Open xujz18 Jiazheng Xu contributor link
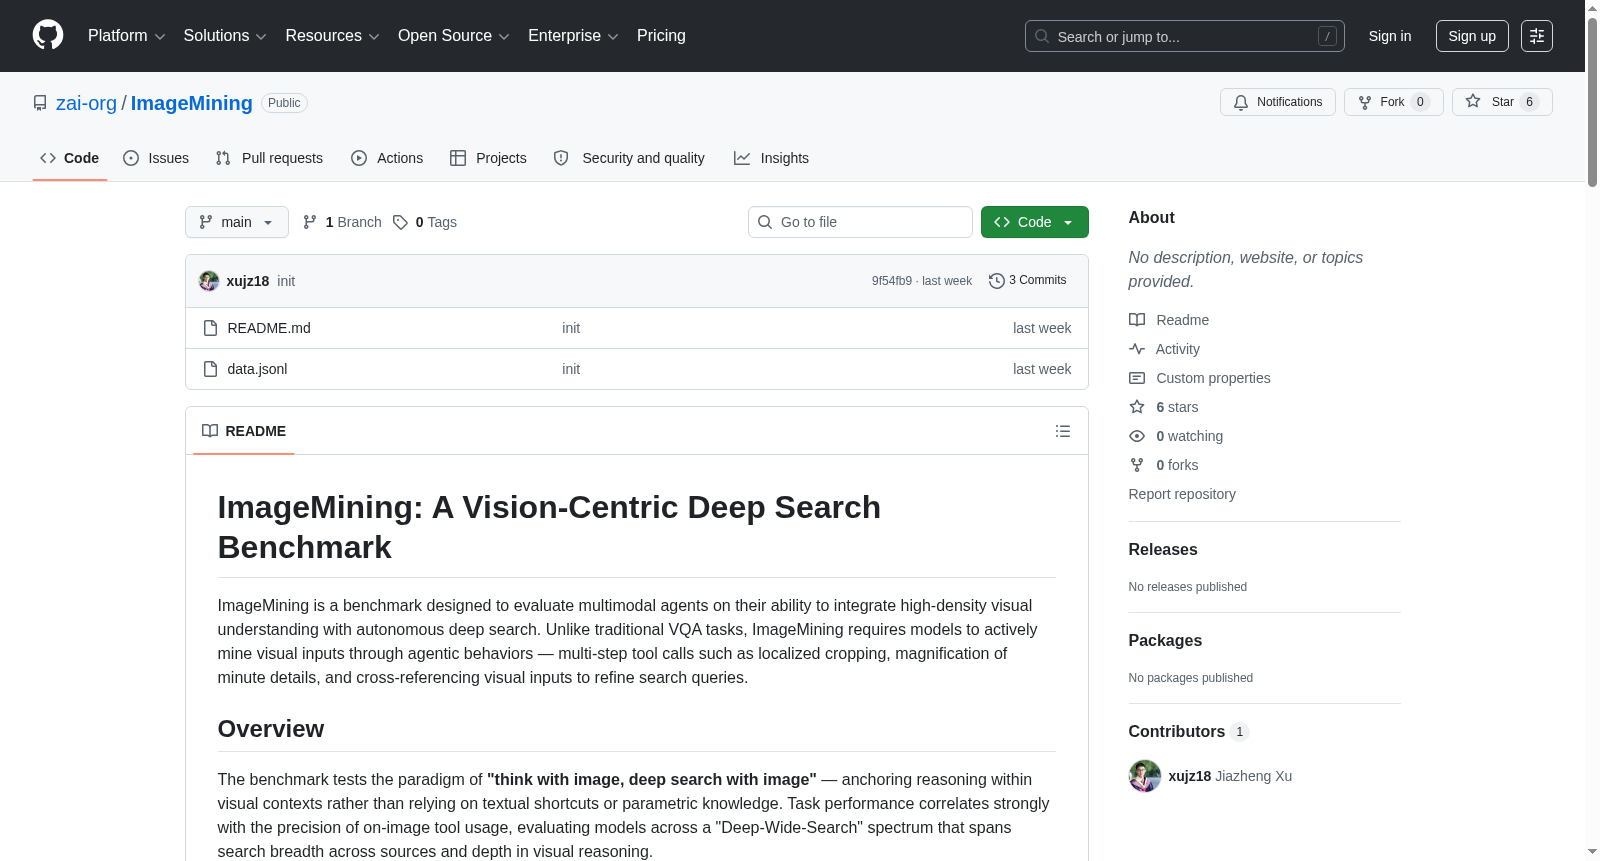Screen dimensions: 1600x861 click(1230, 776)
